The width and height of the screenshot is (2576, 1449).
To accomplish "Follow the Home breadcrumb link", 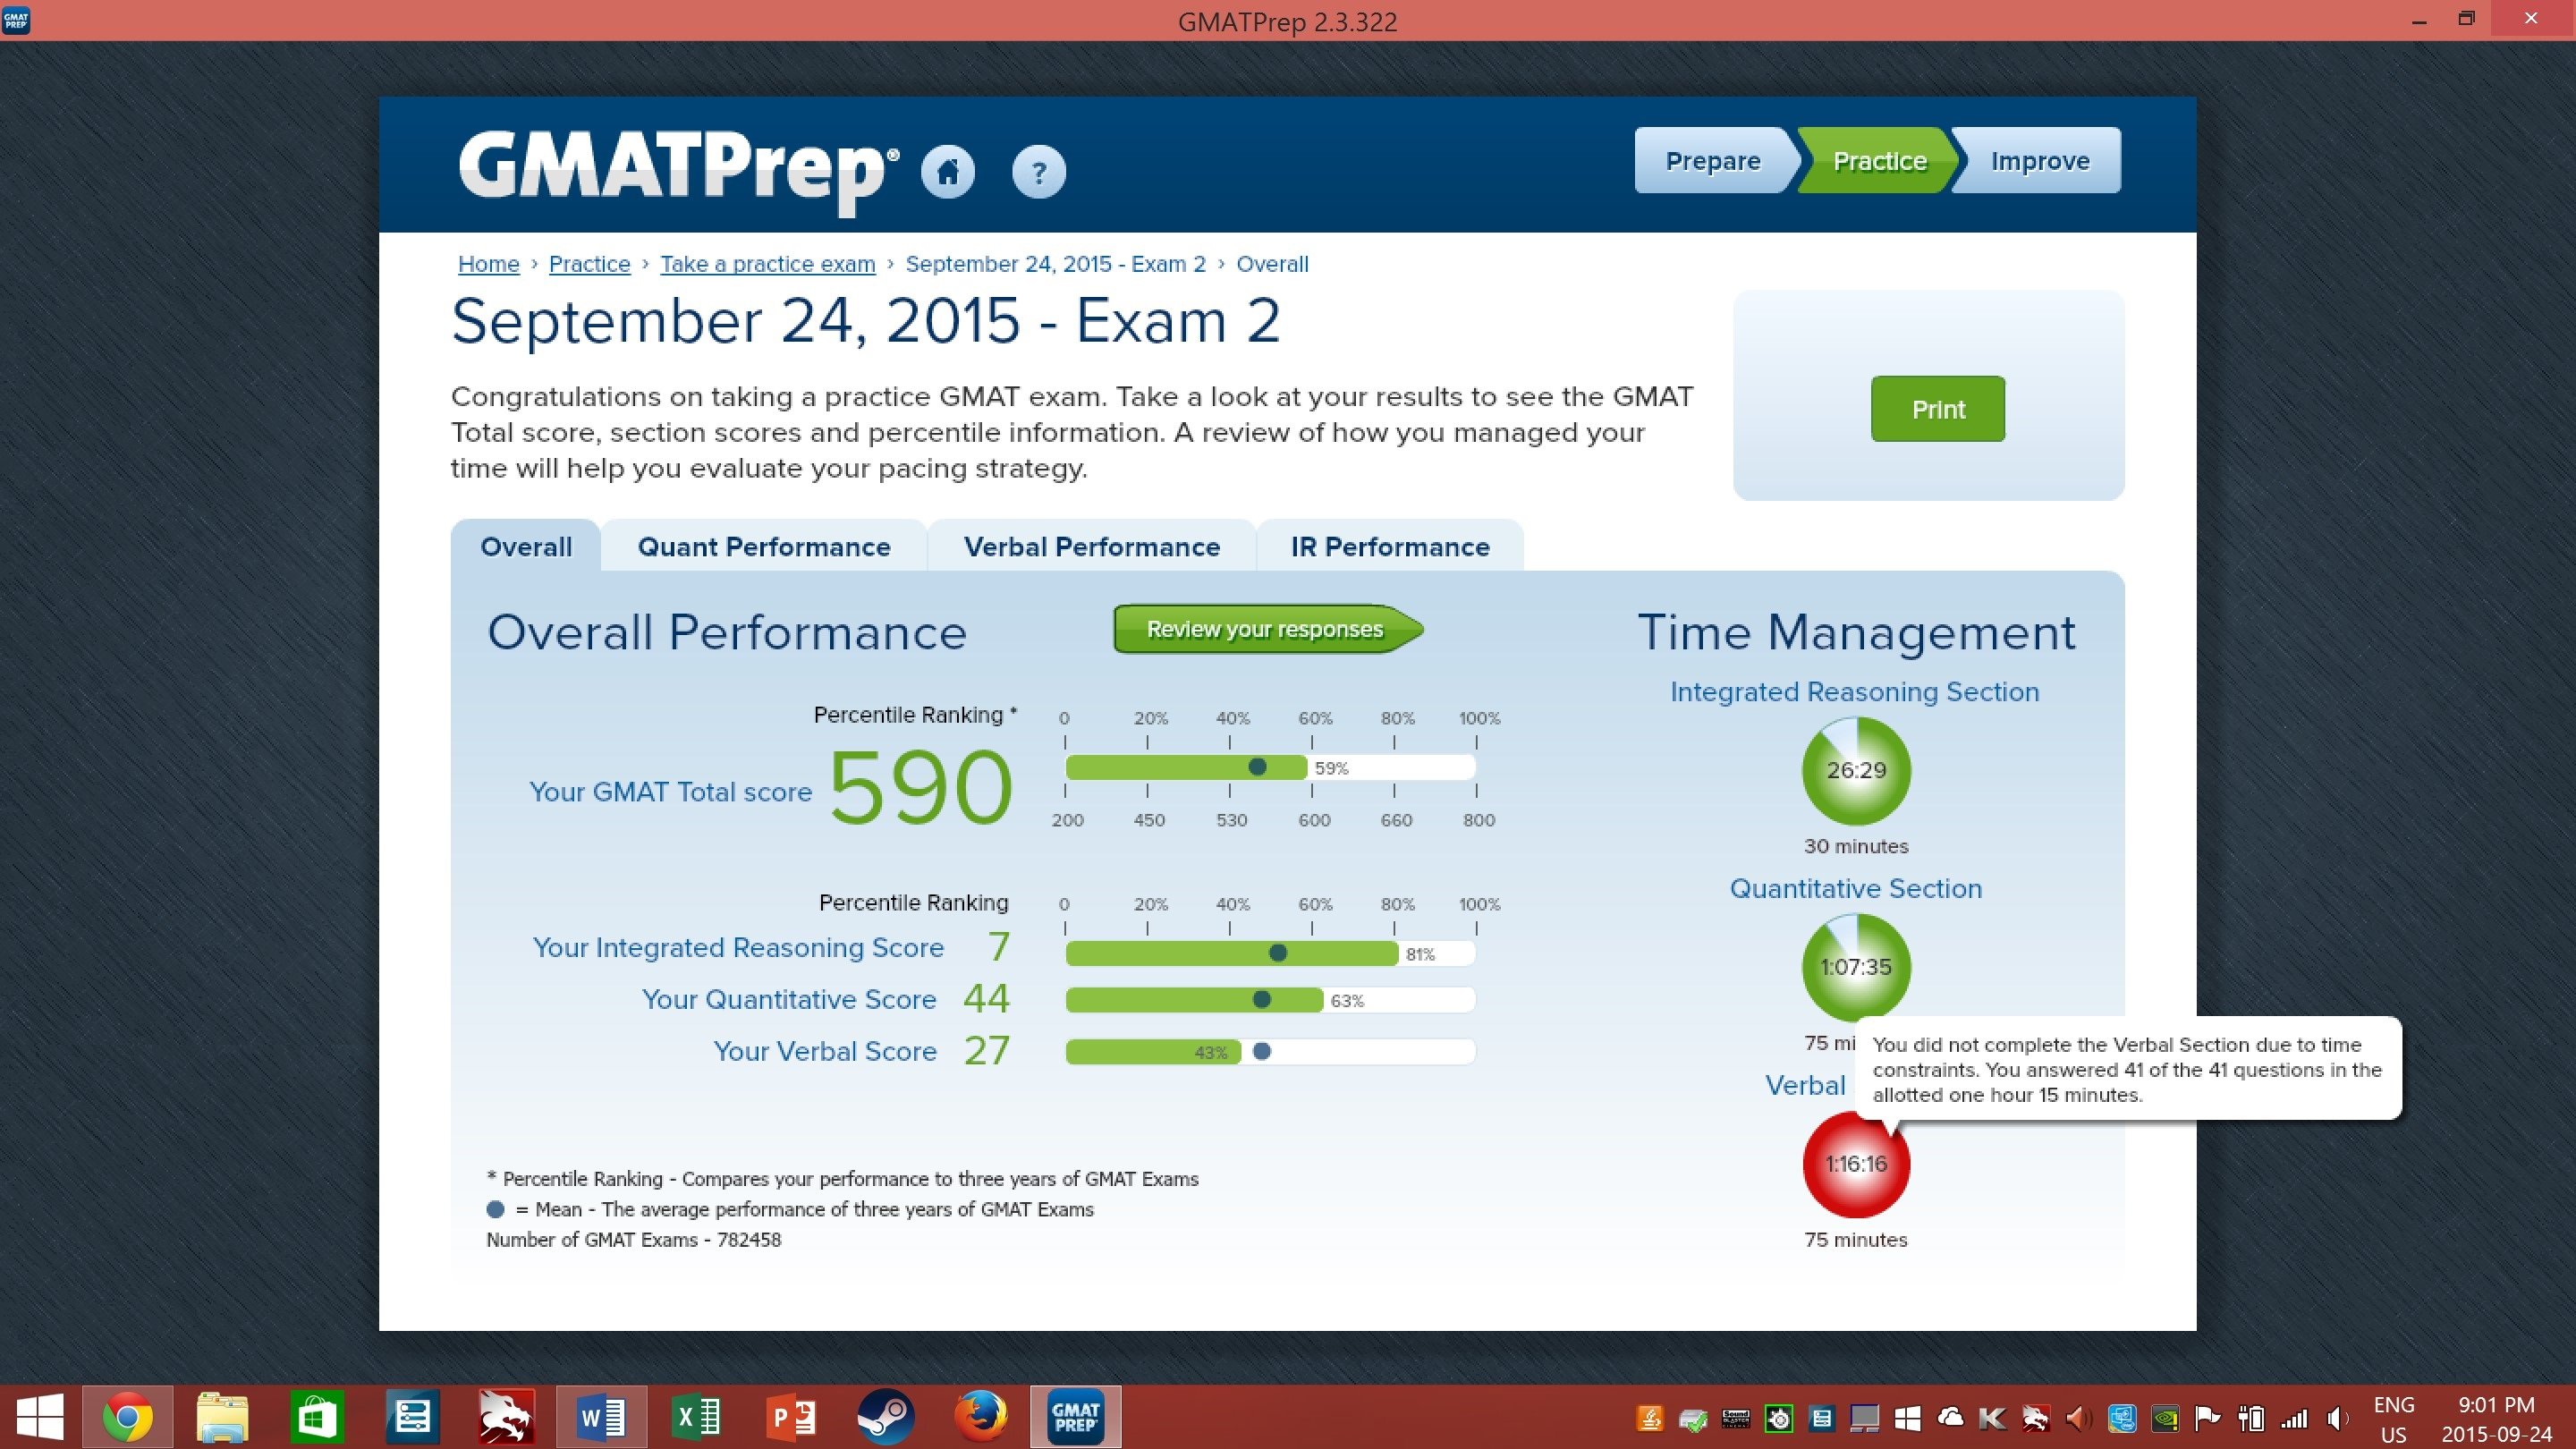I will 488,264.
